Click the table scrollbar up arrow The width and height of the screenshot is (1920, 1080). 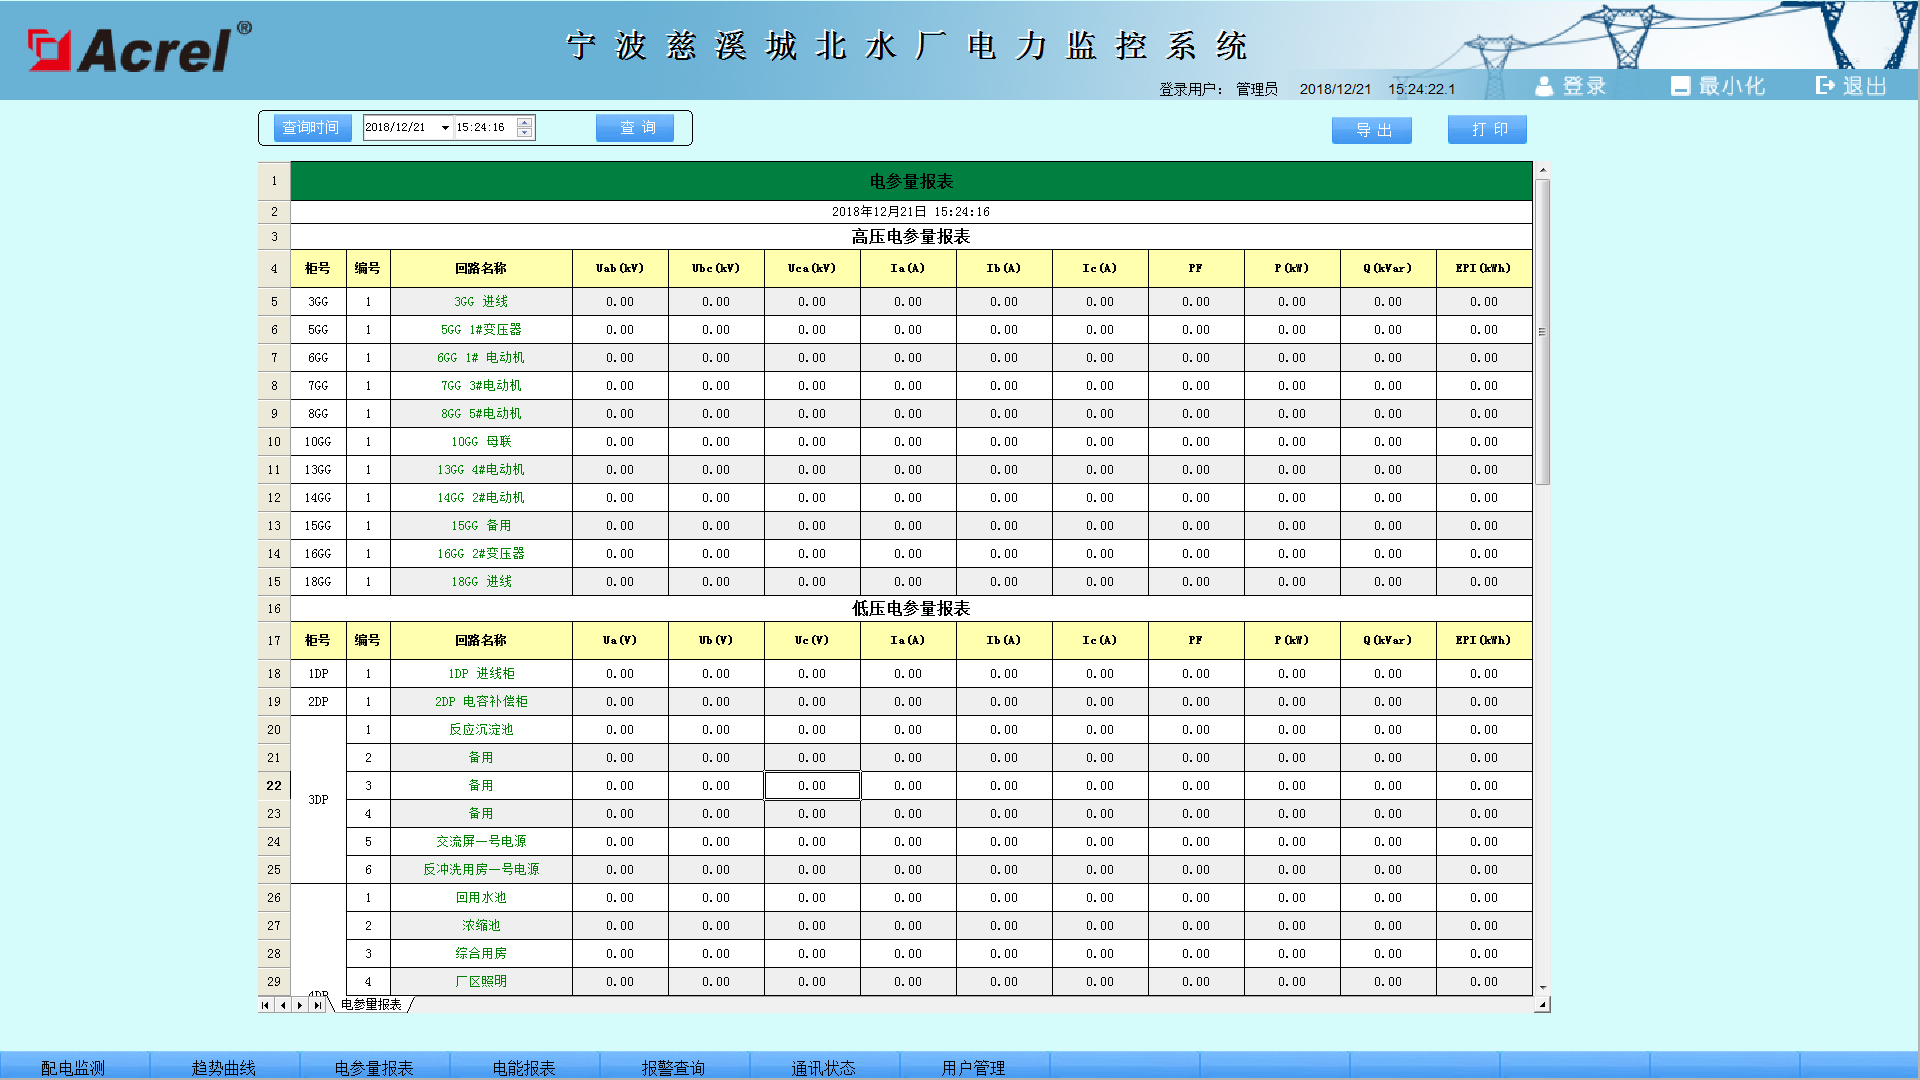point(1542,171)
